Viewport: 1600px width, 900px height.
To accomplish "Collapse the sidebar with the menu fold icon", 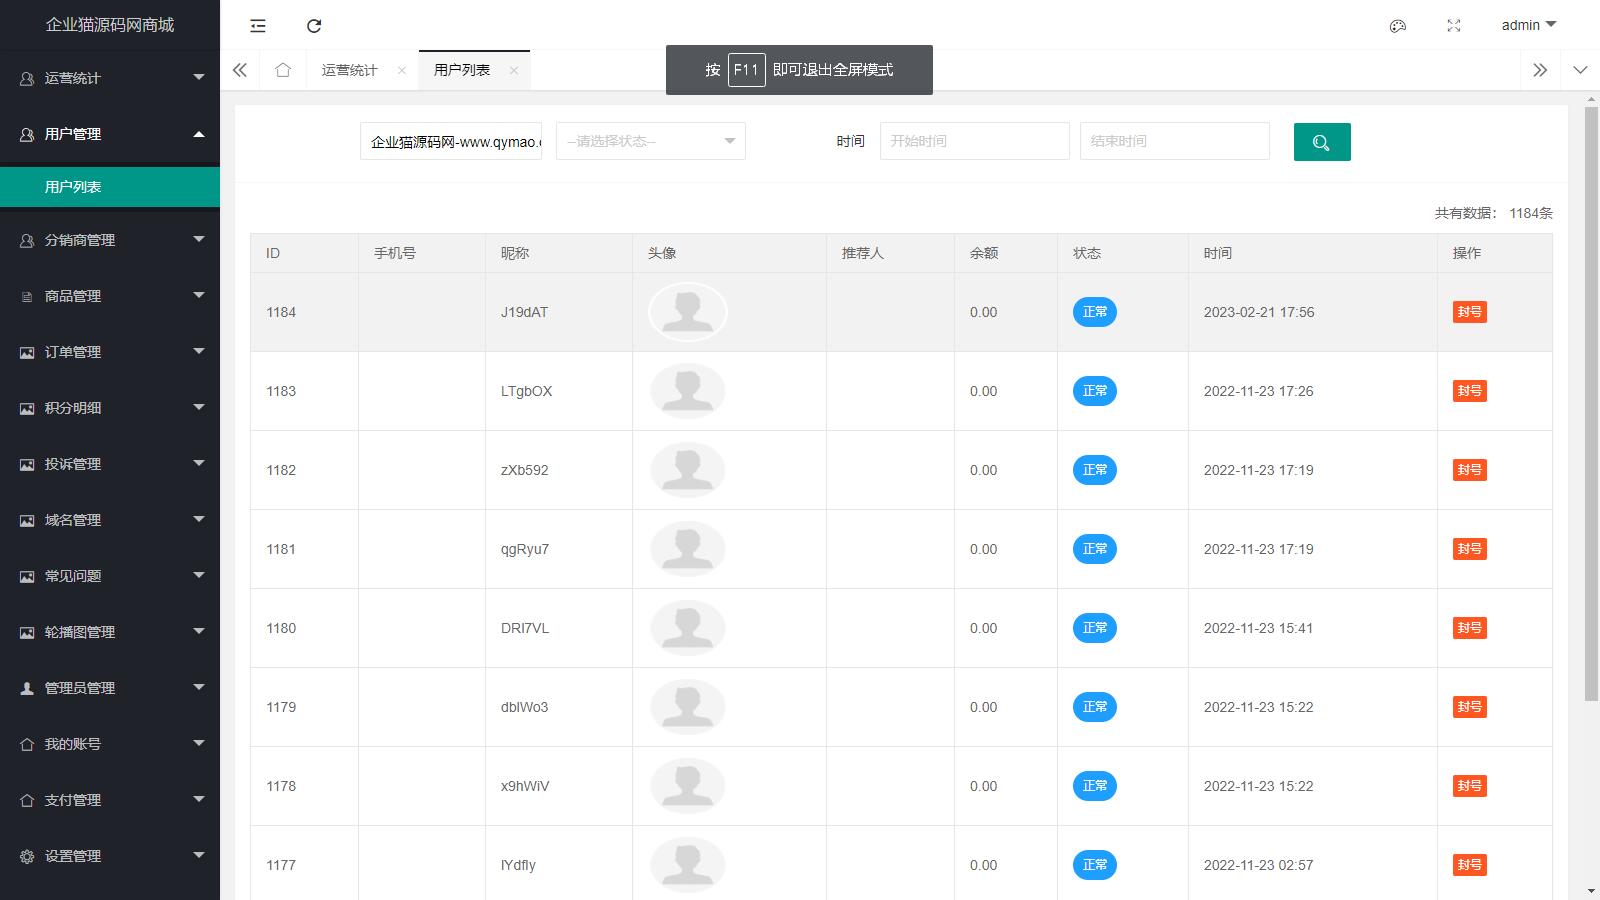I will pos(258,26).
